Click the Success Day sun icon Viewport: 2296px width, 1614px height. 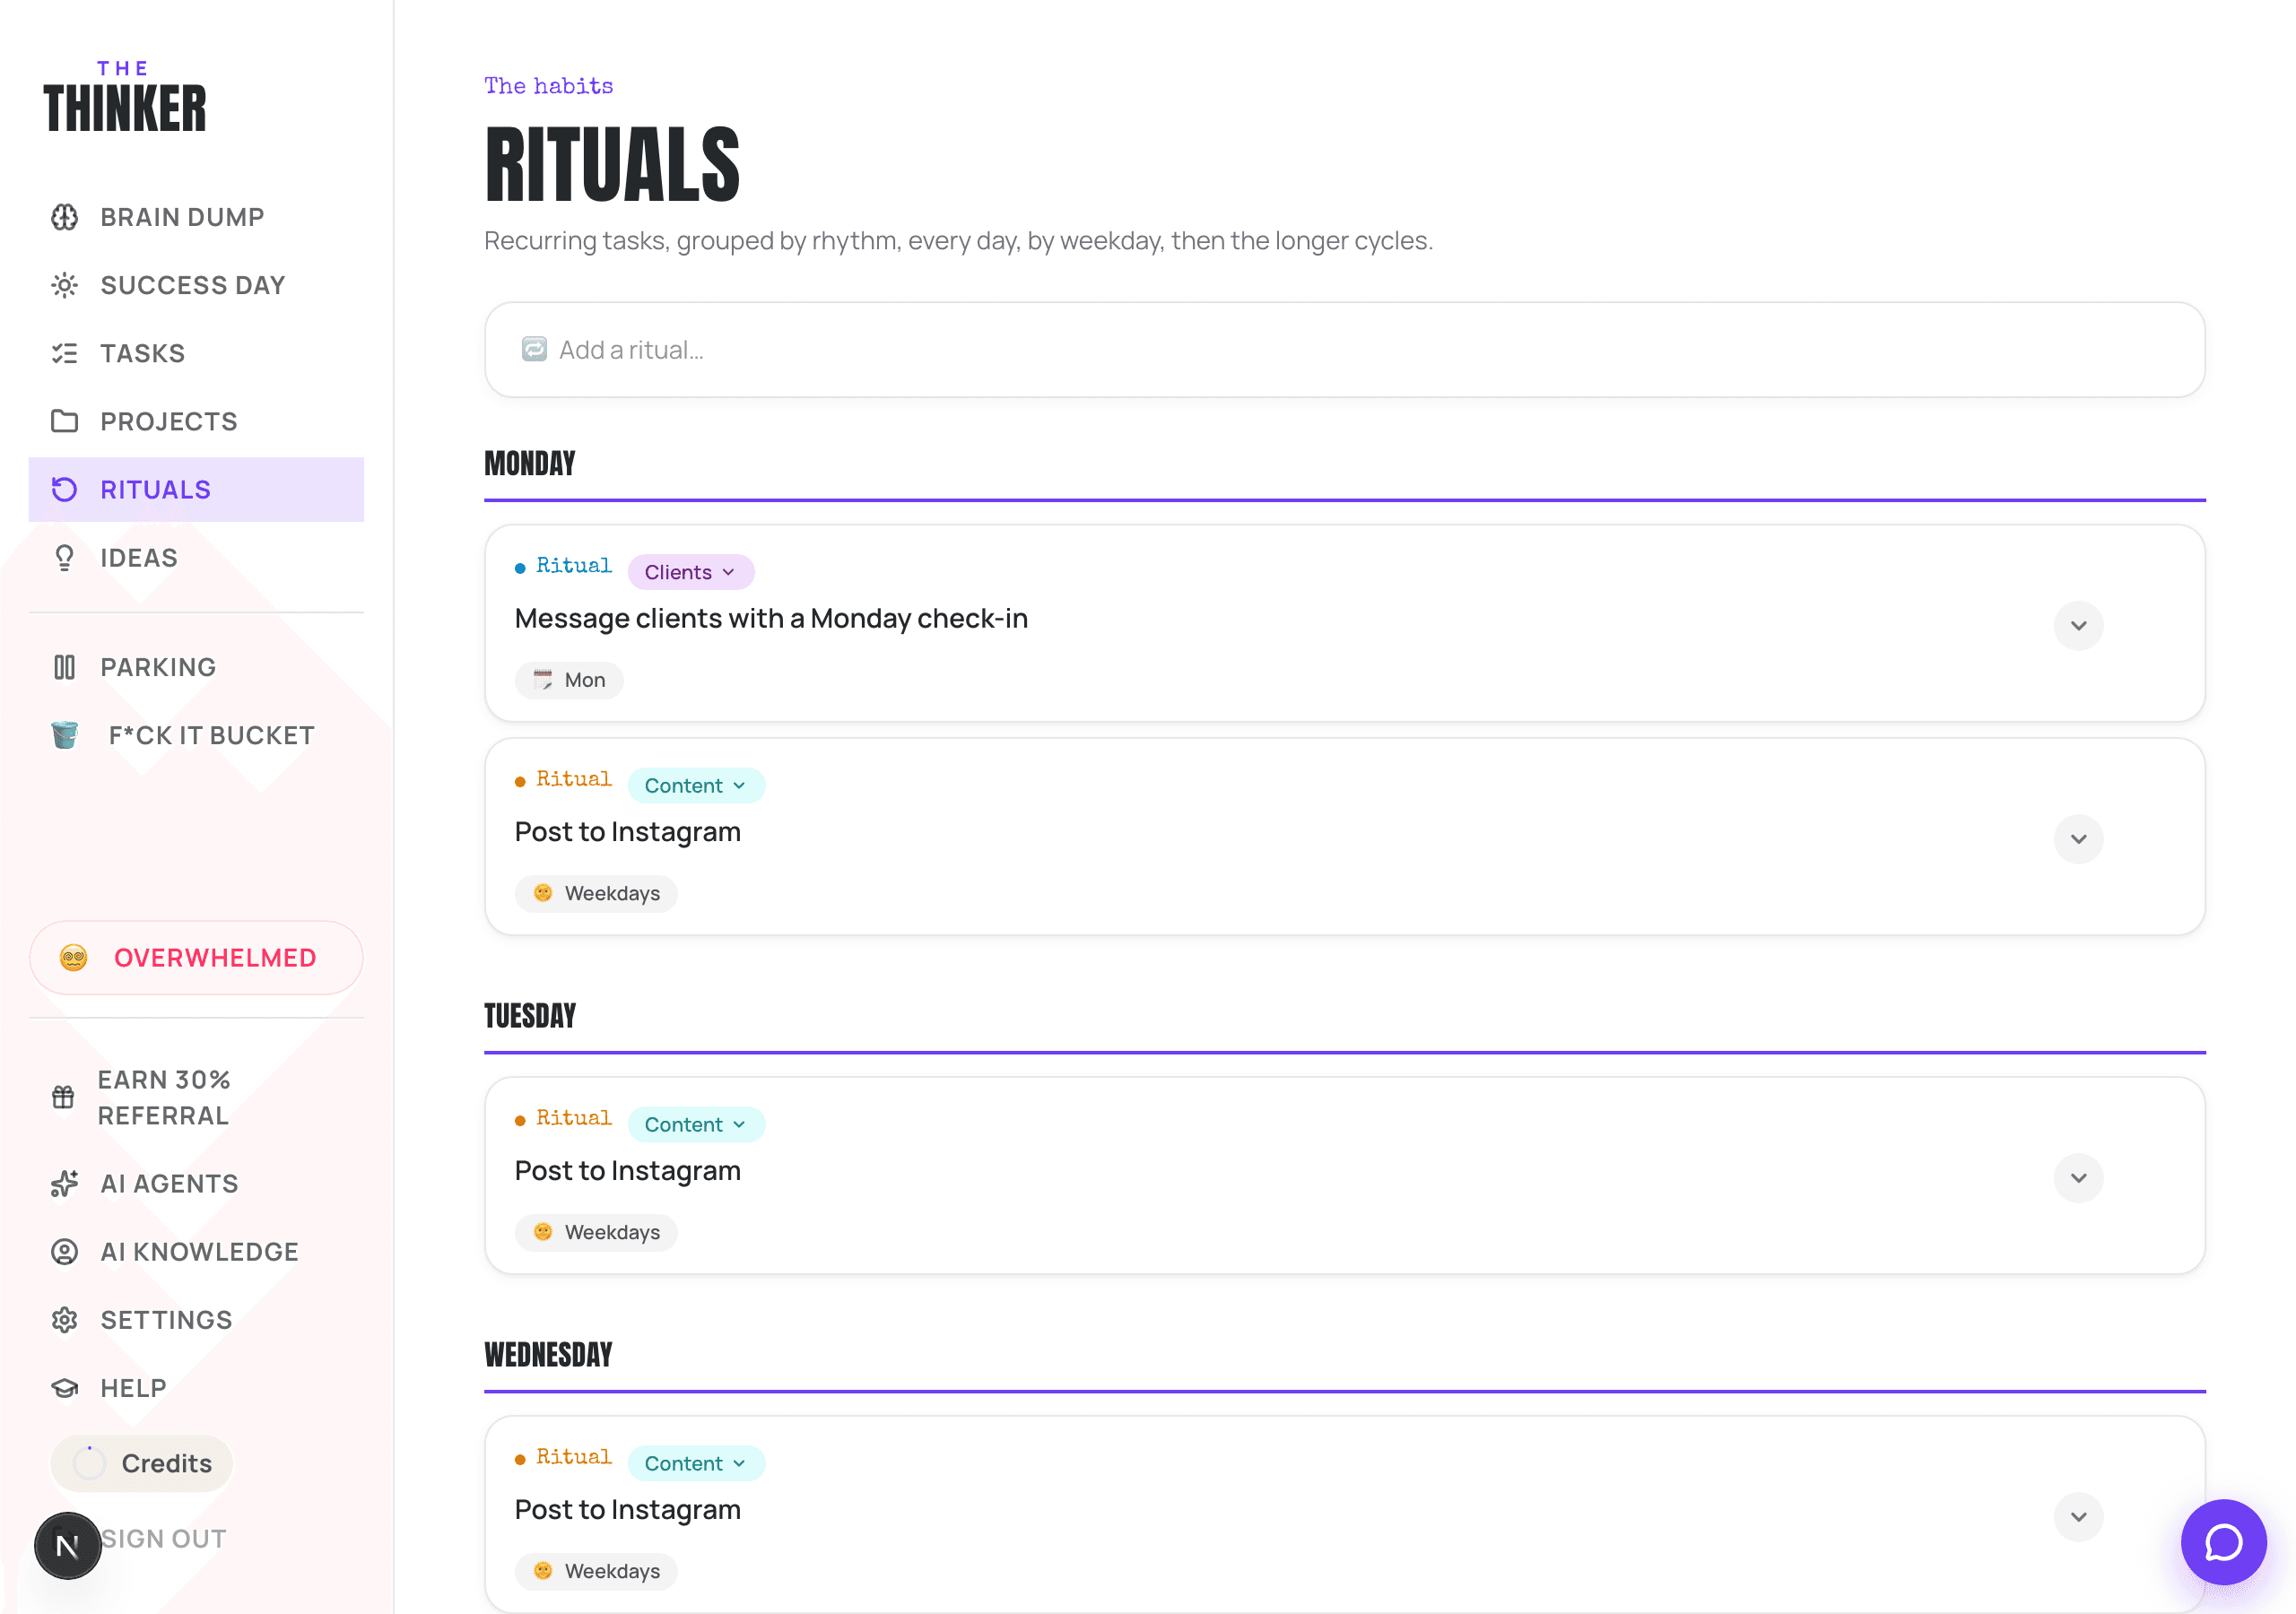(x=64, y=285)
